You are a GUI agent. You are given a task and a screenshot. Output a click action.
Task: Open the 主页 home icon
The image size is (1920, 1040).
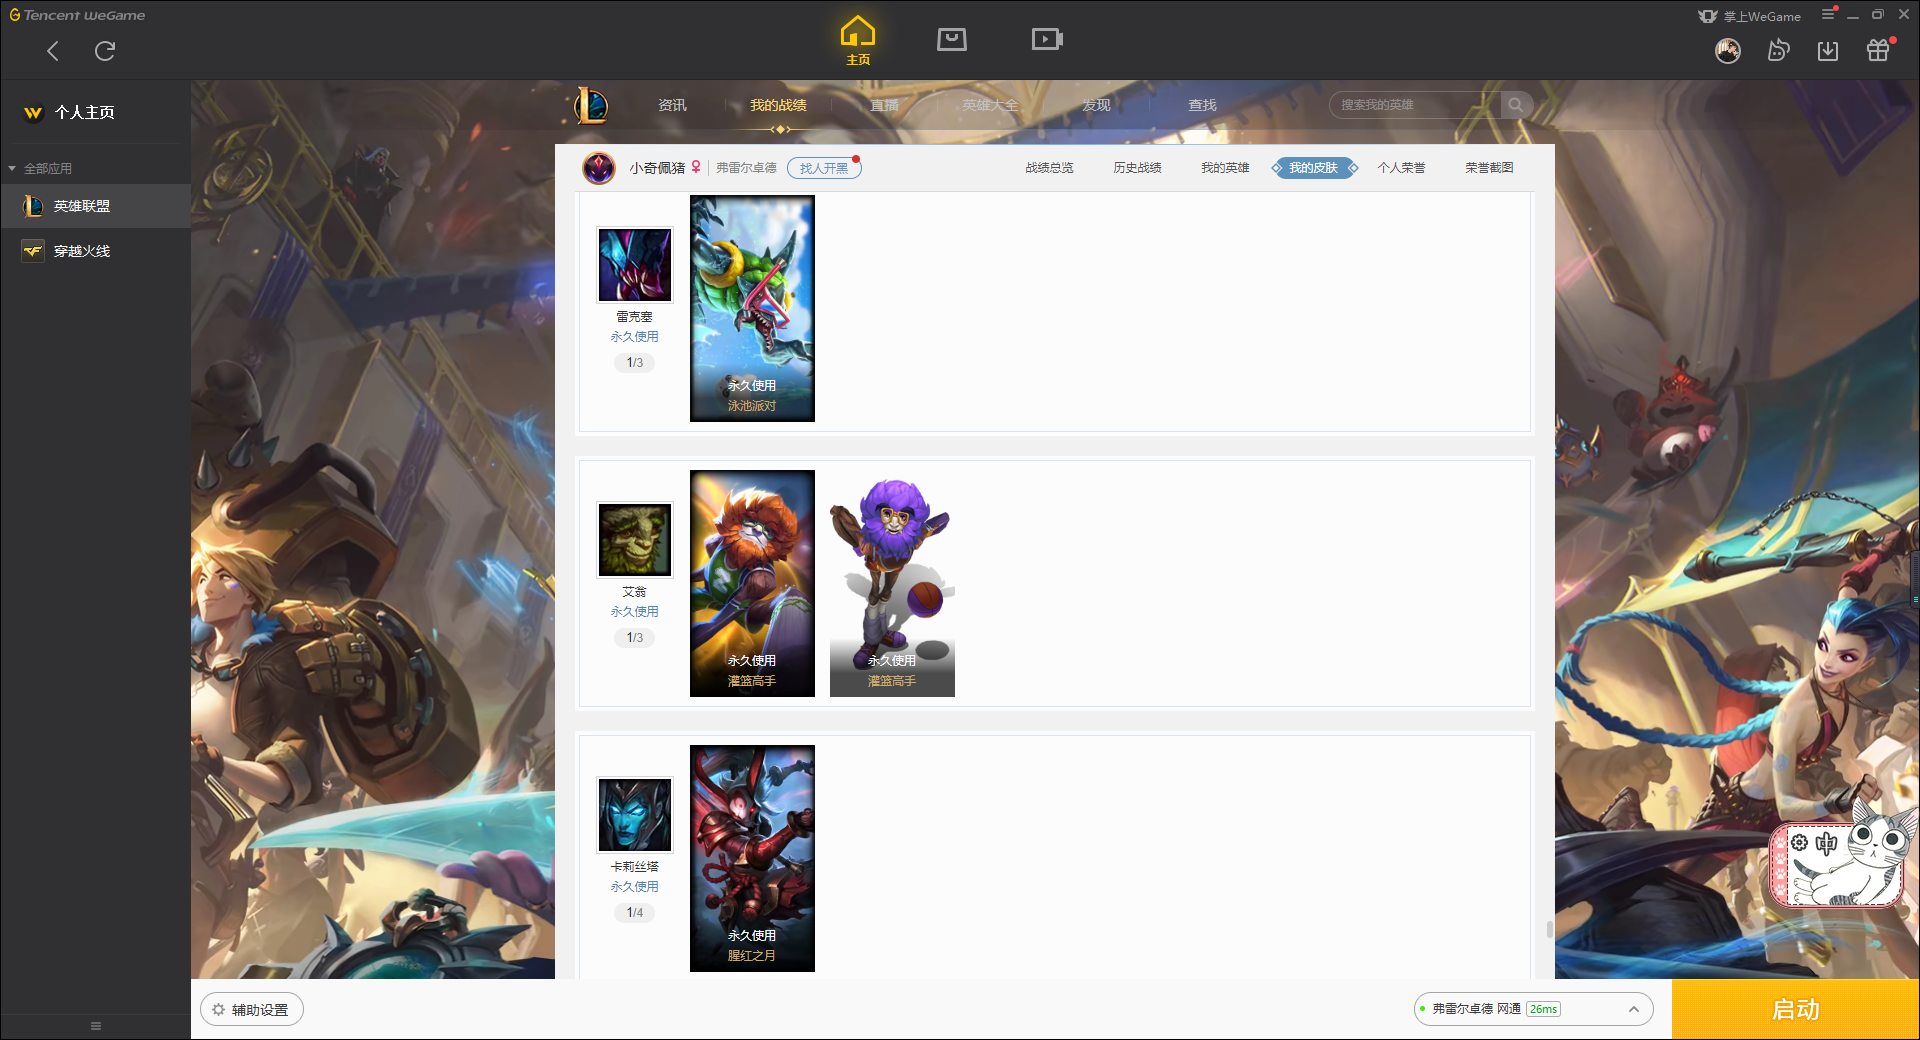(858, 40)
